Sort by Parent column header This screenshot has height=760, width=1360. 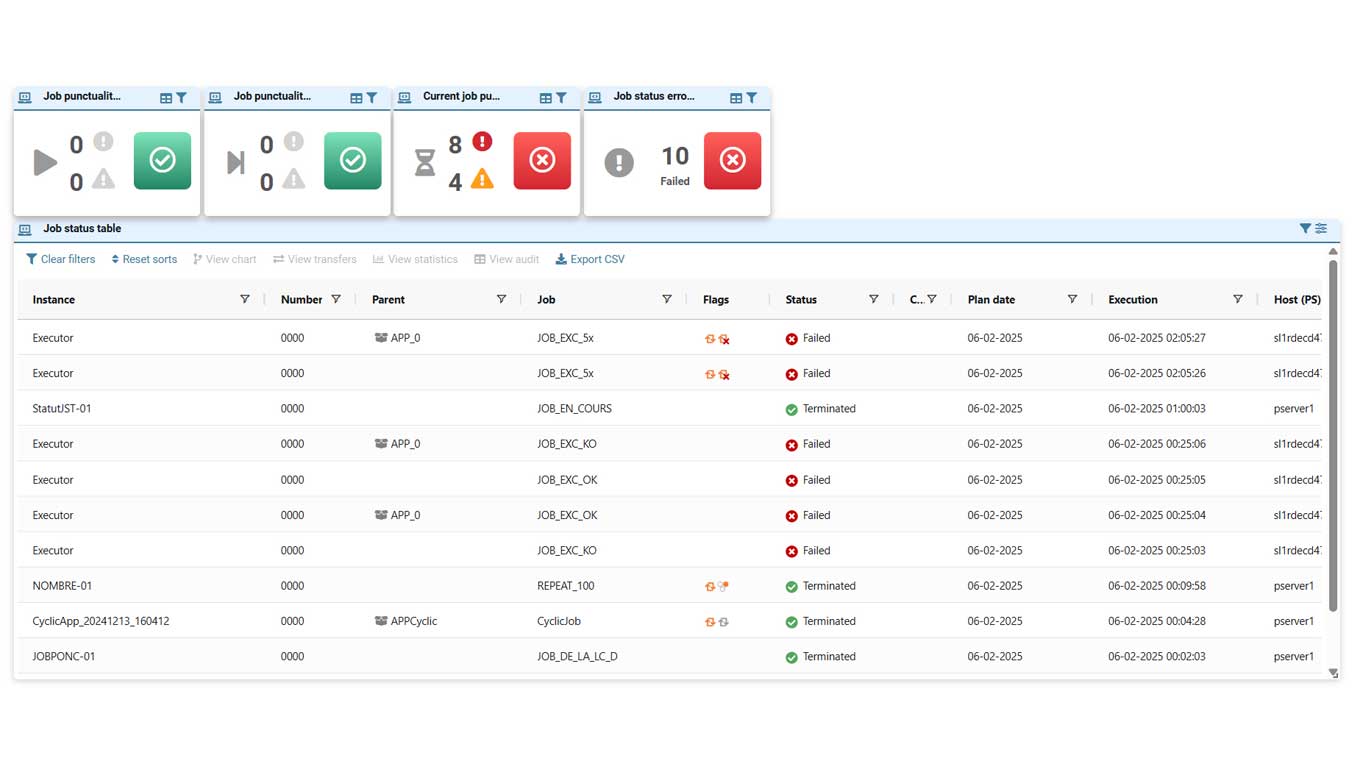[388, 300]
